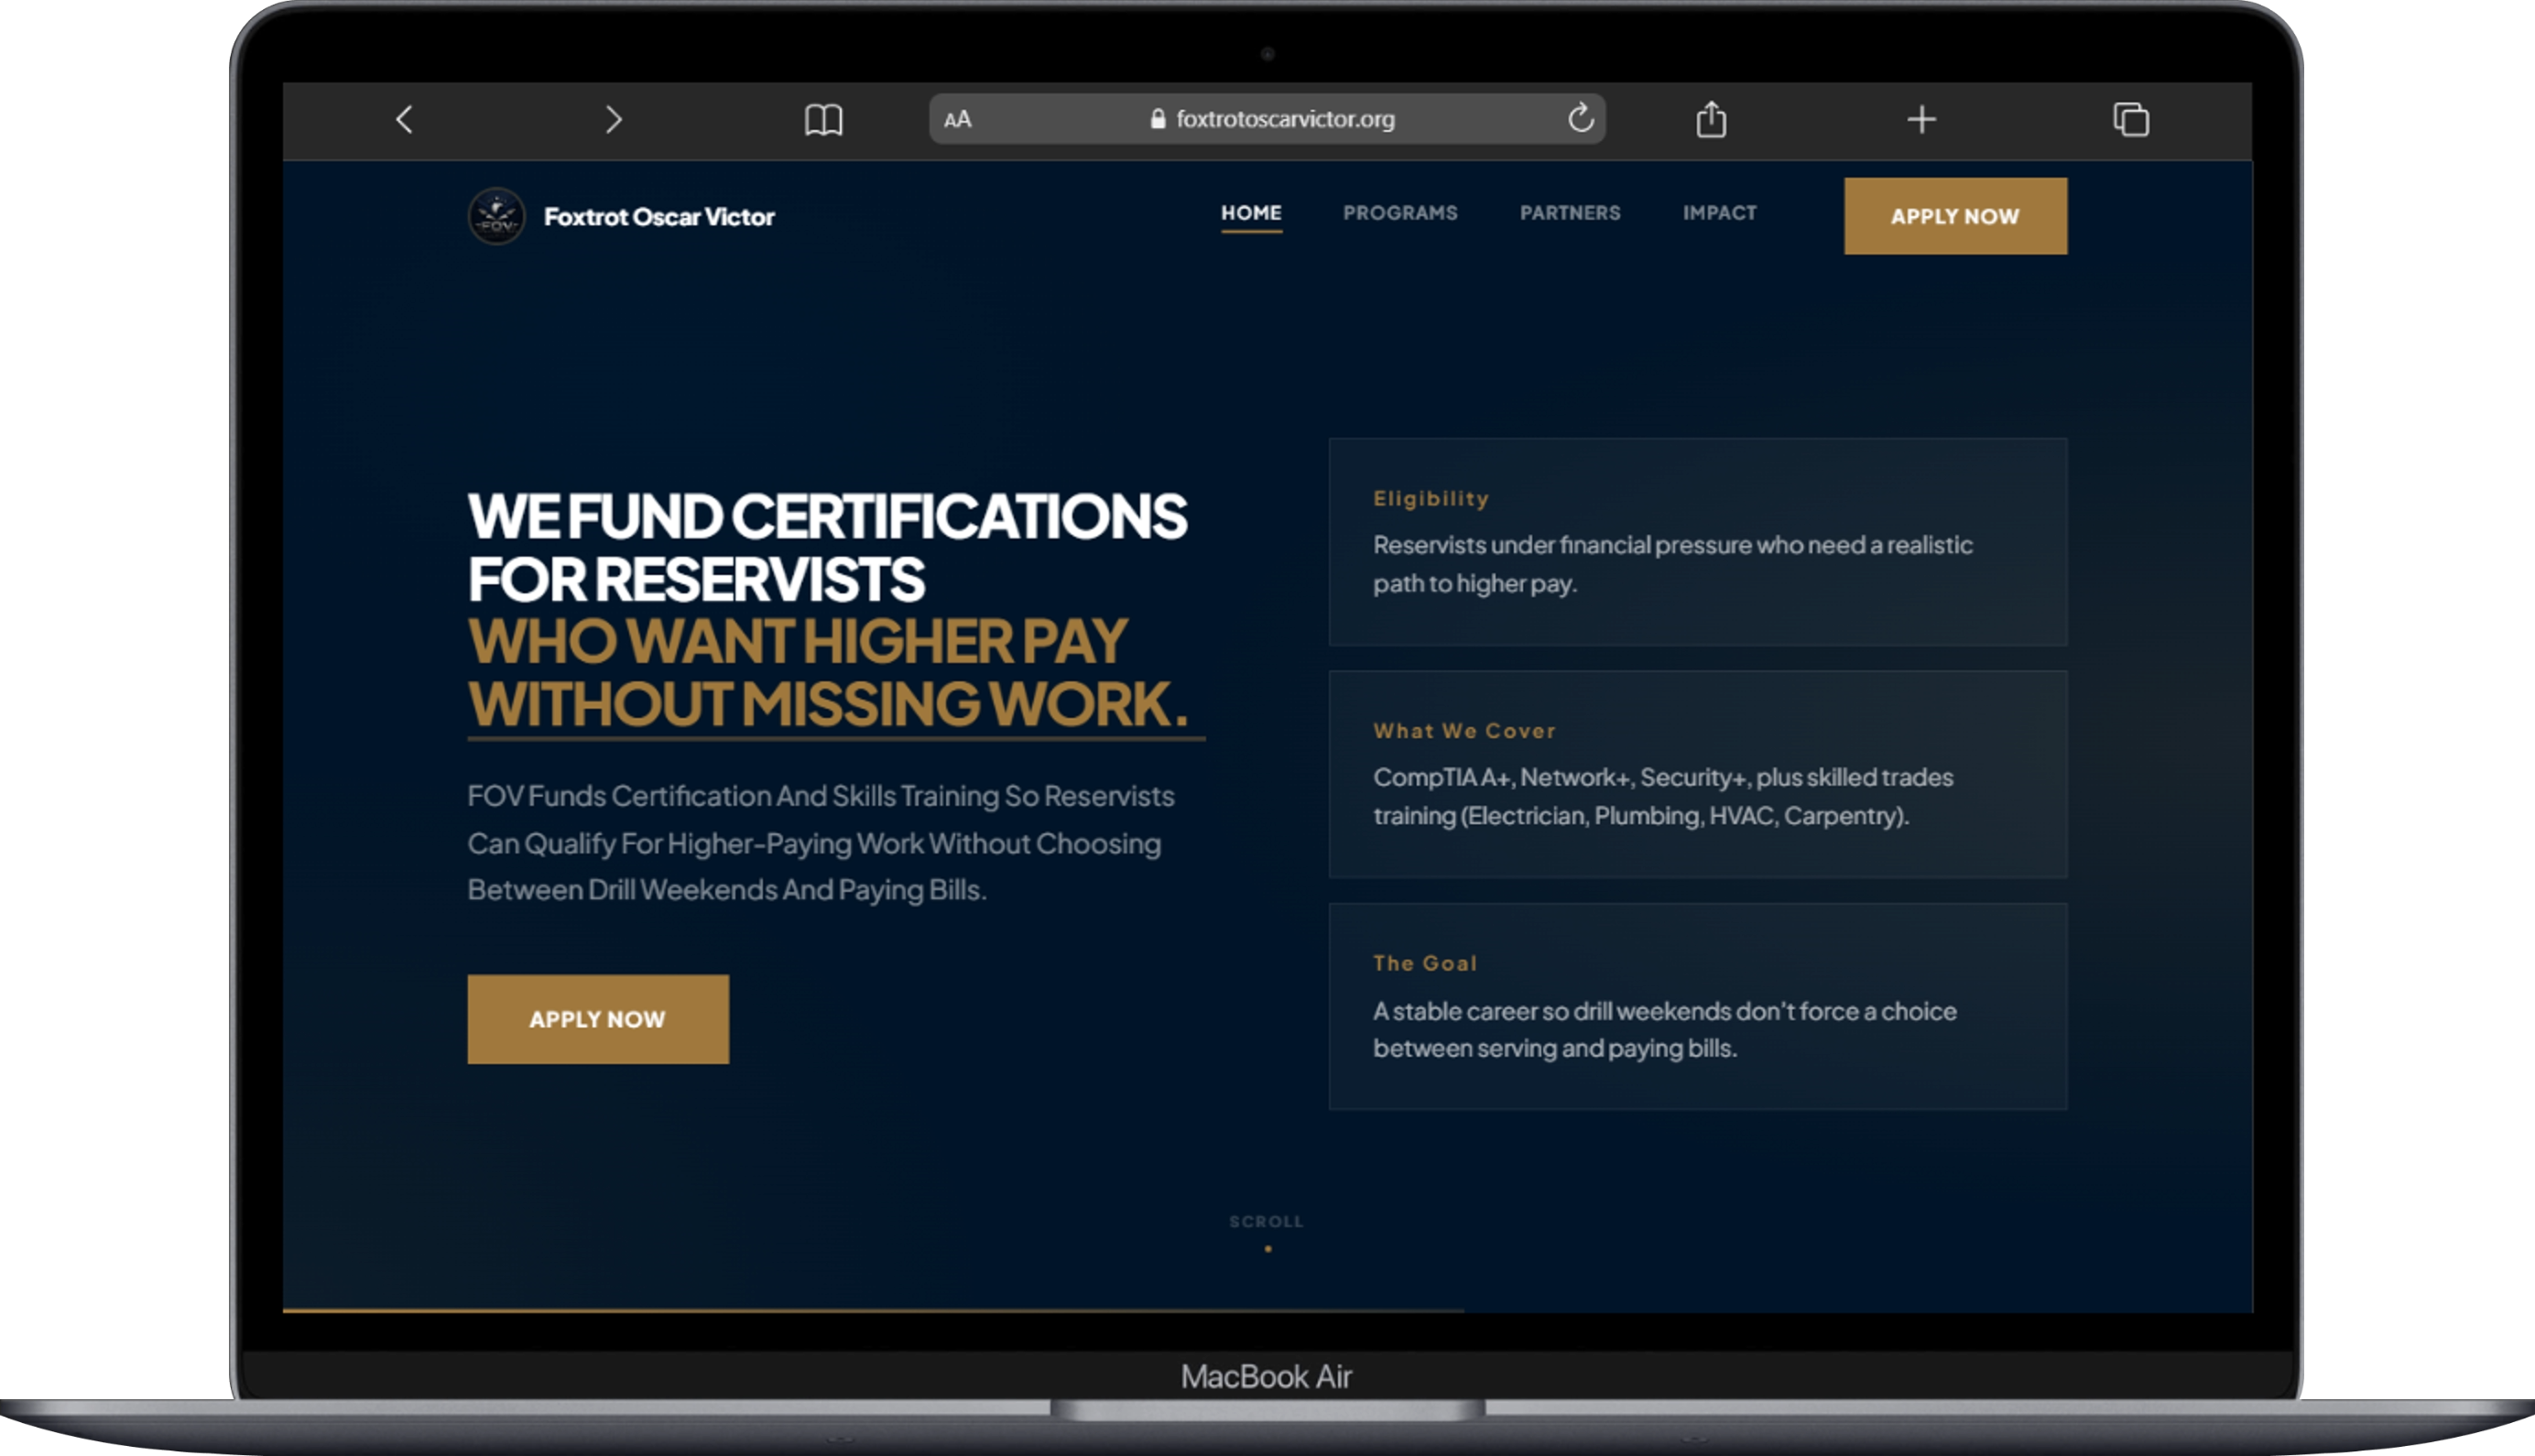Click the lock icon in address bar

click(1157, 119)
